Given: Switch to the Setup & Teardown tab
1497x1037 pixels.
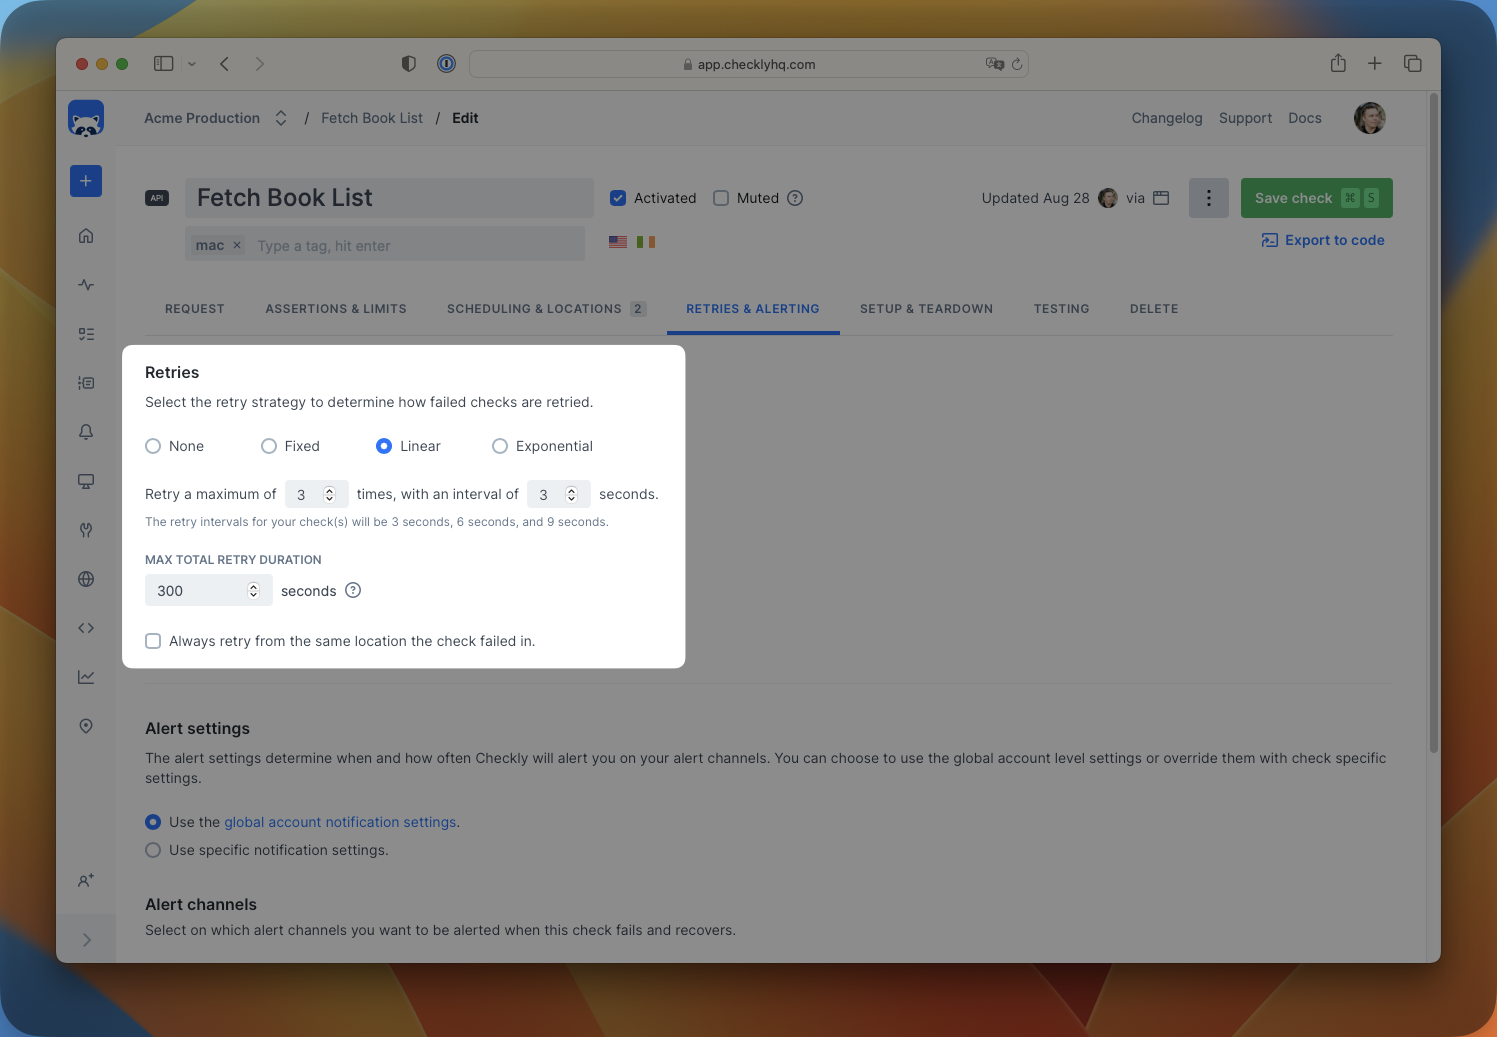Looking at the screenshot, I should tap(926, 308).
